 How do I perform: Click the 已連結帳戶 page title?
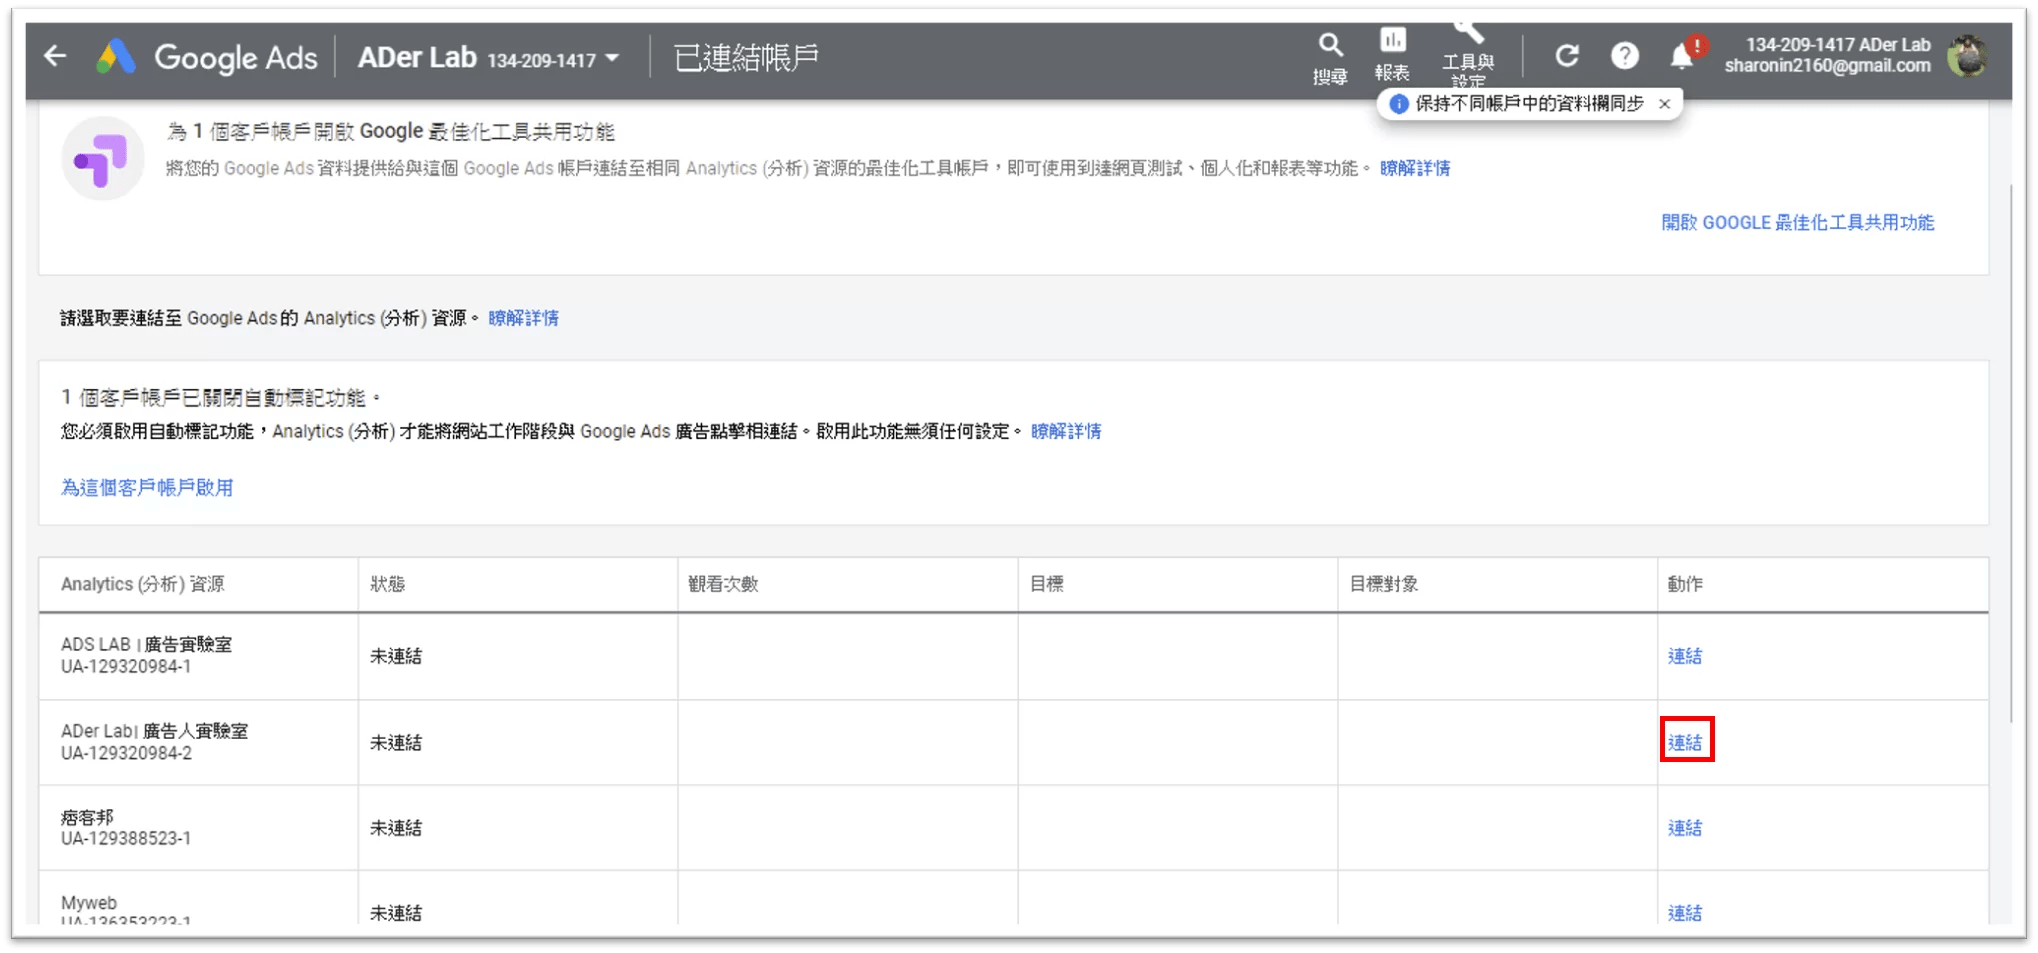(746, 57)
